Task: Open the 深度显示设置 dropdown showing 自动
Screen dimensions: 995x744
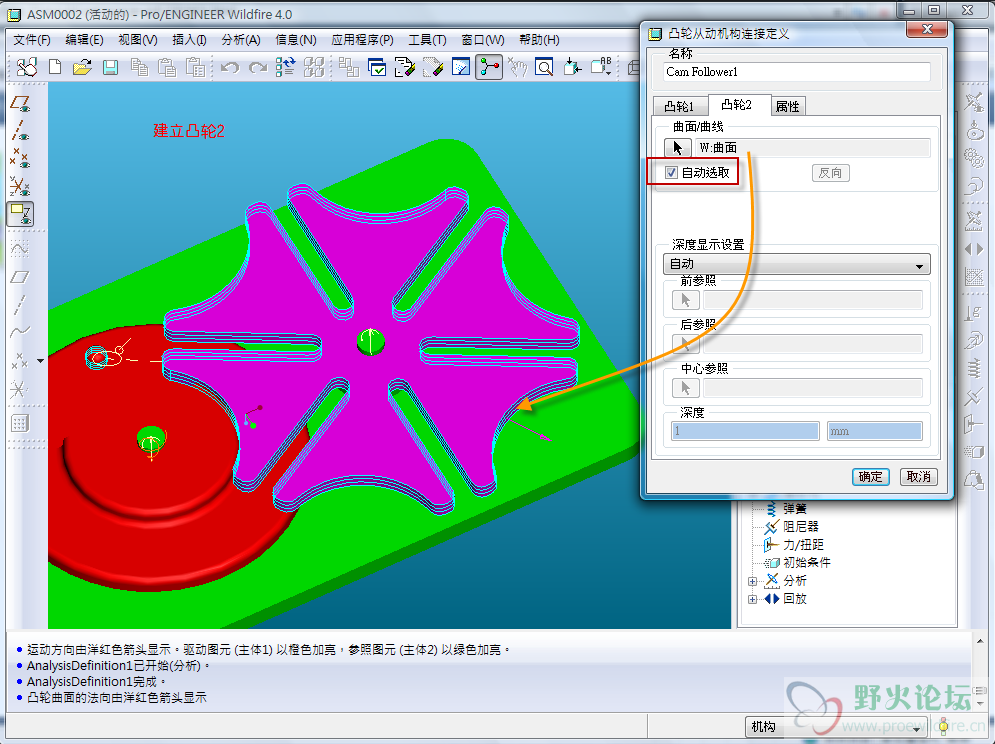Action: point(796,263)
